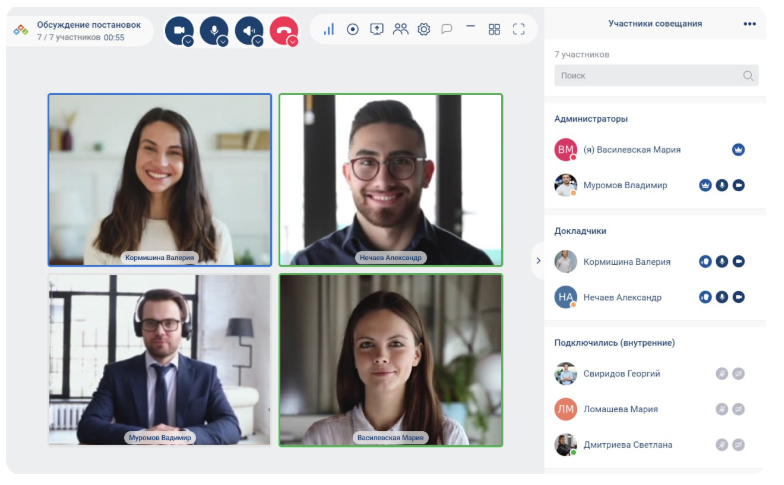This screenshot has height=485, width=784.
Task: Click the magnifier icon in search field
Action: click(x=748, y=76)
